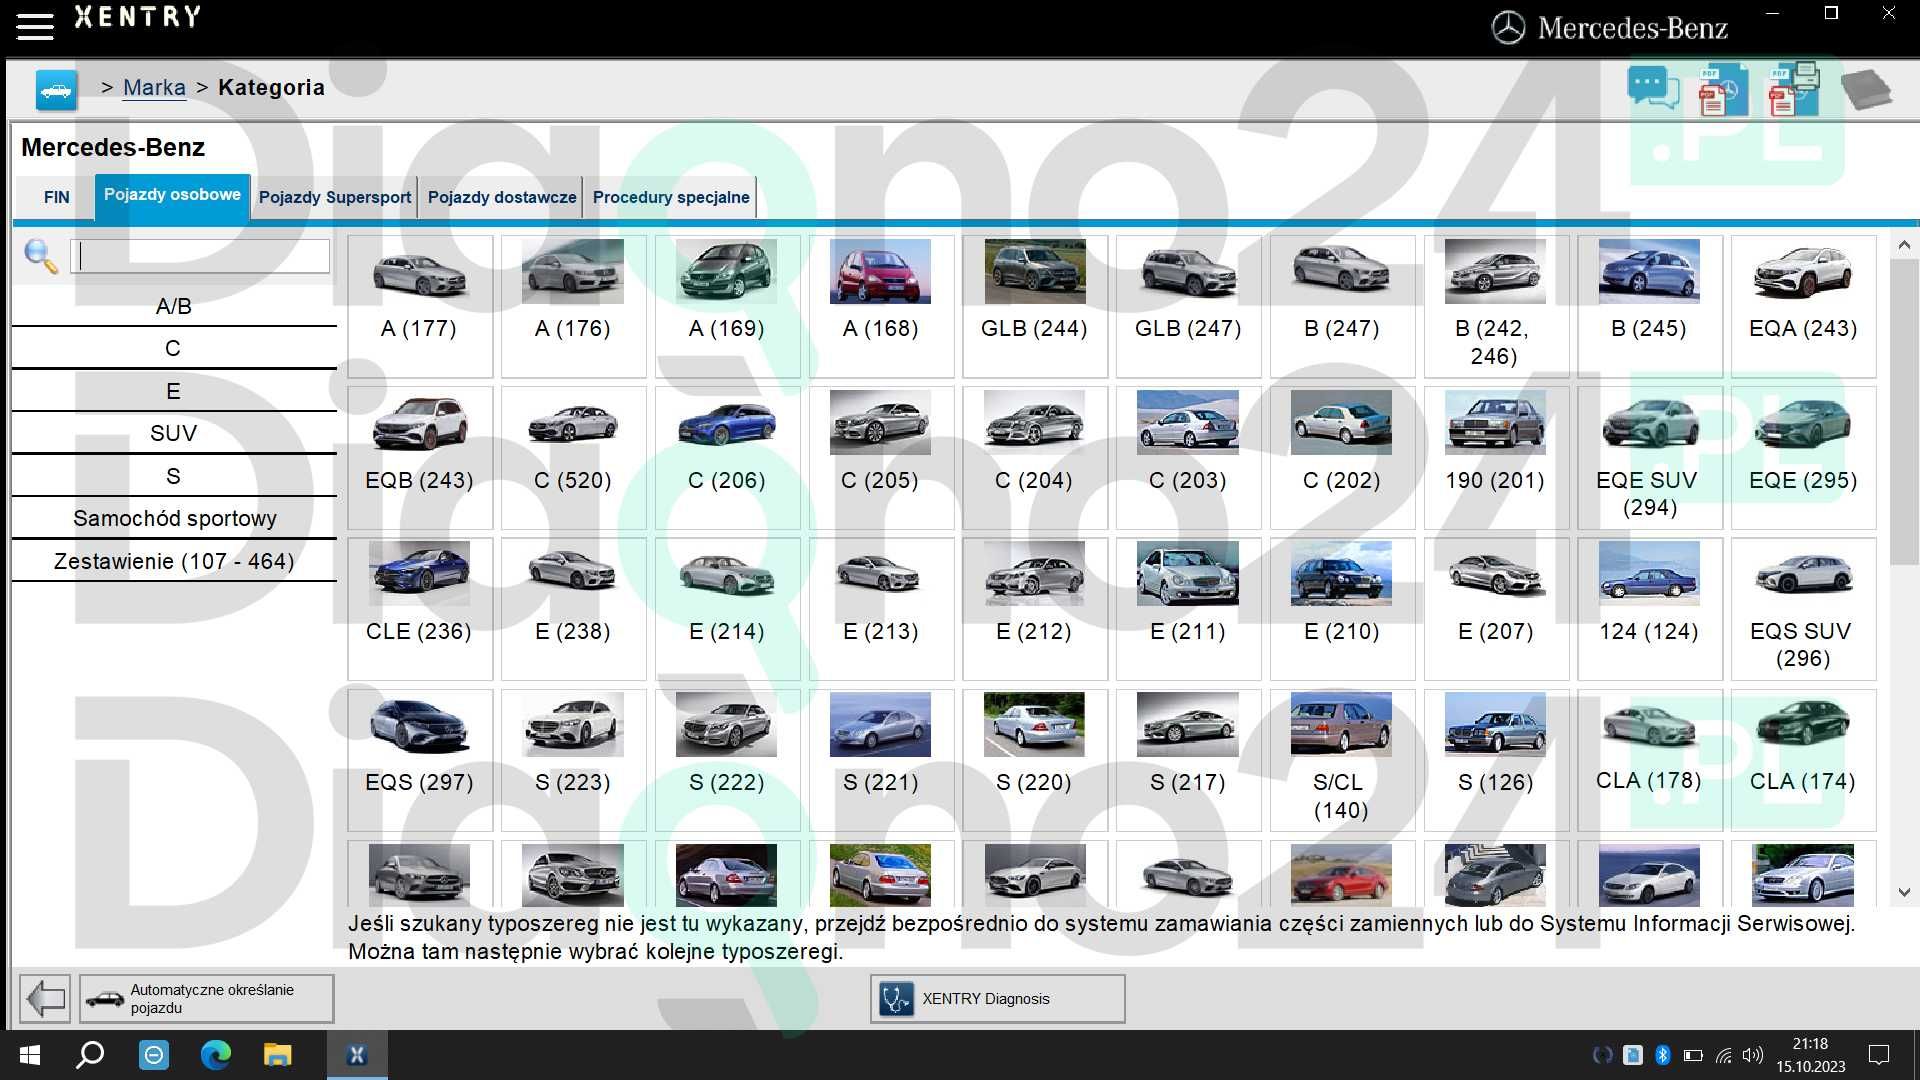The width and height of the screenshot is (1920, 1080).
Task: Open the gray manual book icon
Action: click(1866, 90)
